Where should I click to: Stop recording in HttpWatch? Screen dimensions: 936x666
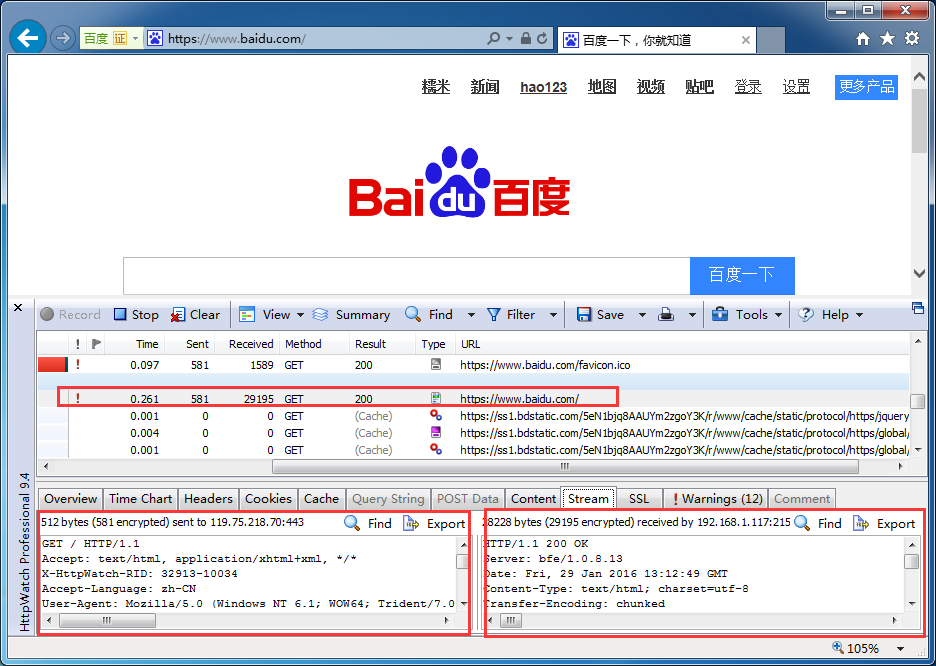[136, 314]
